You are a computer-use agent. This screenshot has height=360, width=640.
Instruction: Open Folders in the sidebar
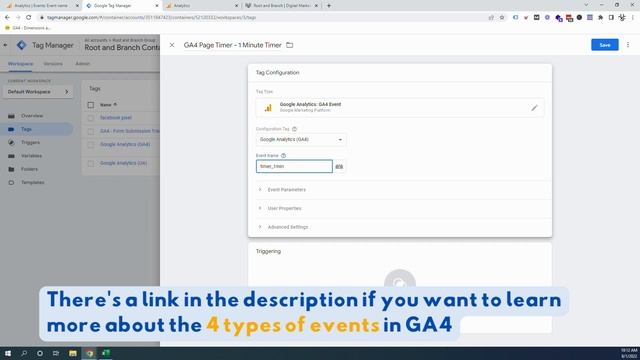point(29,169)
